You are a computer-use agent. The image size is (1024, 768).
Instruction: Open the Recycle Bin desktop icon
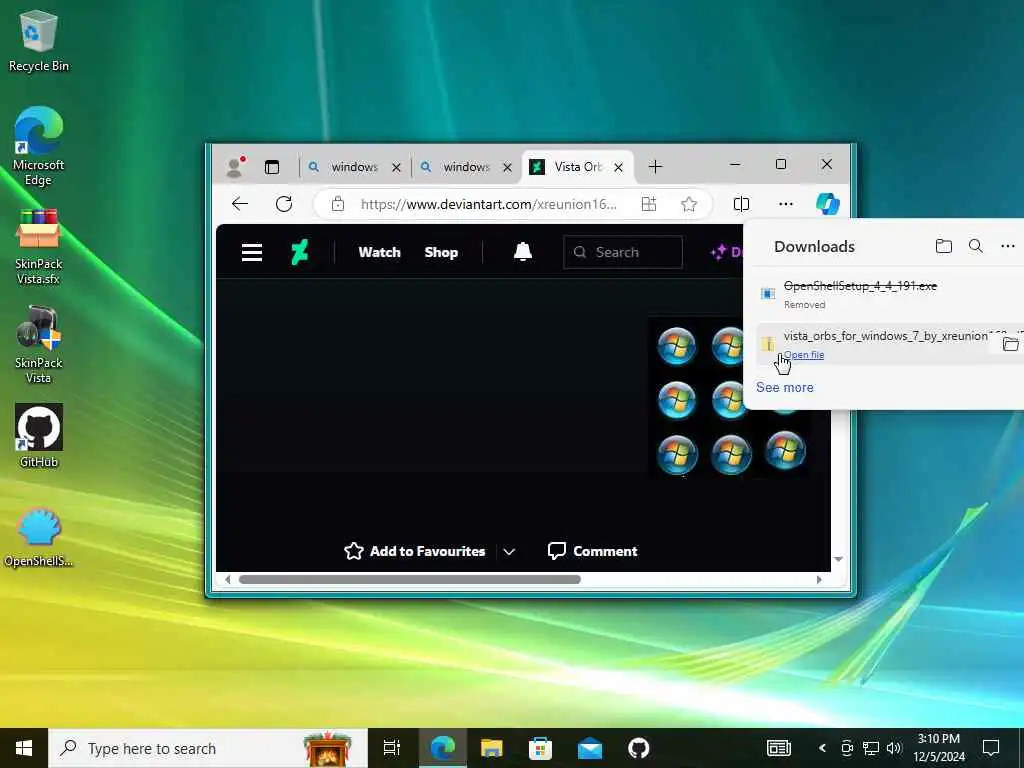[39, 40]
